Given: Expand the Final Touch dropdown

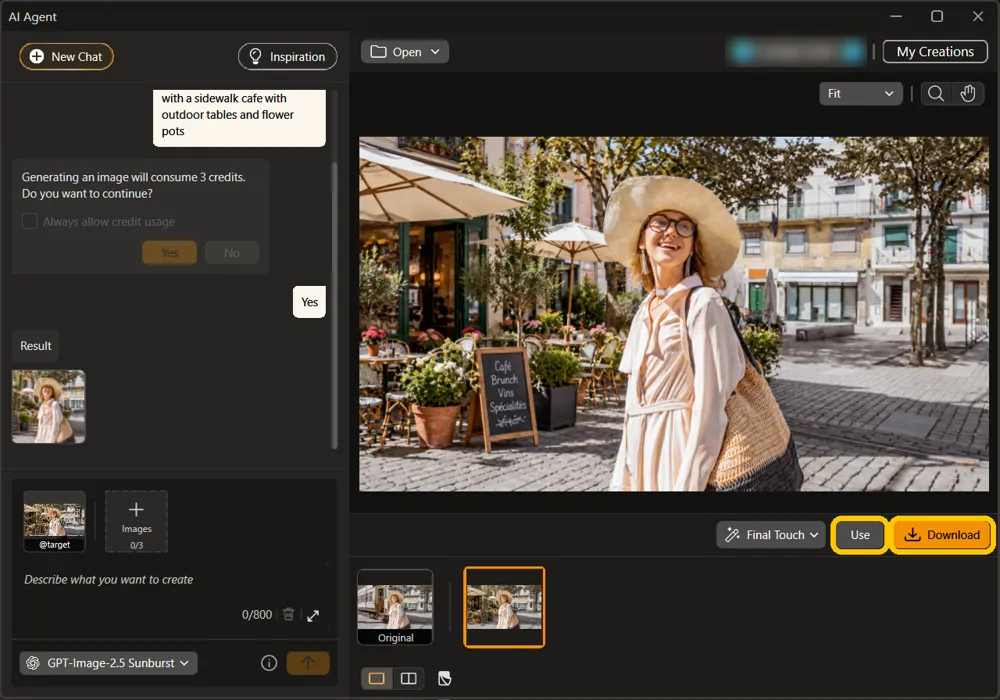Looking at the screenshot, I should tap(771, 535).
